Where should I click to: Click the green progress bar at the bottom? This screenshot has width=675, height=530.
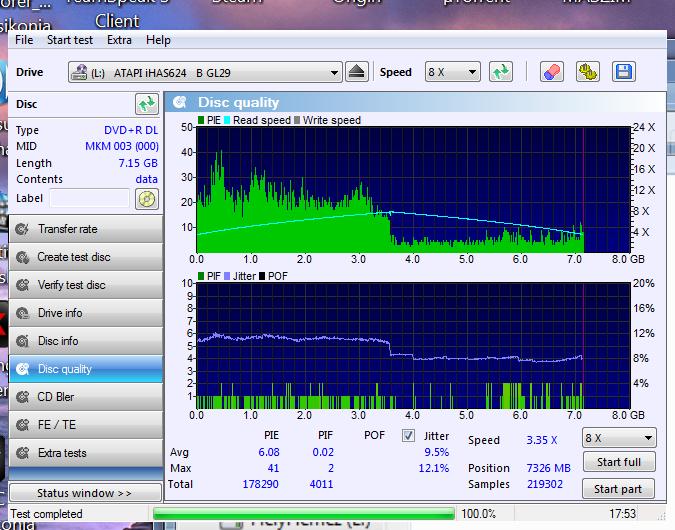point(302,514)
